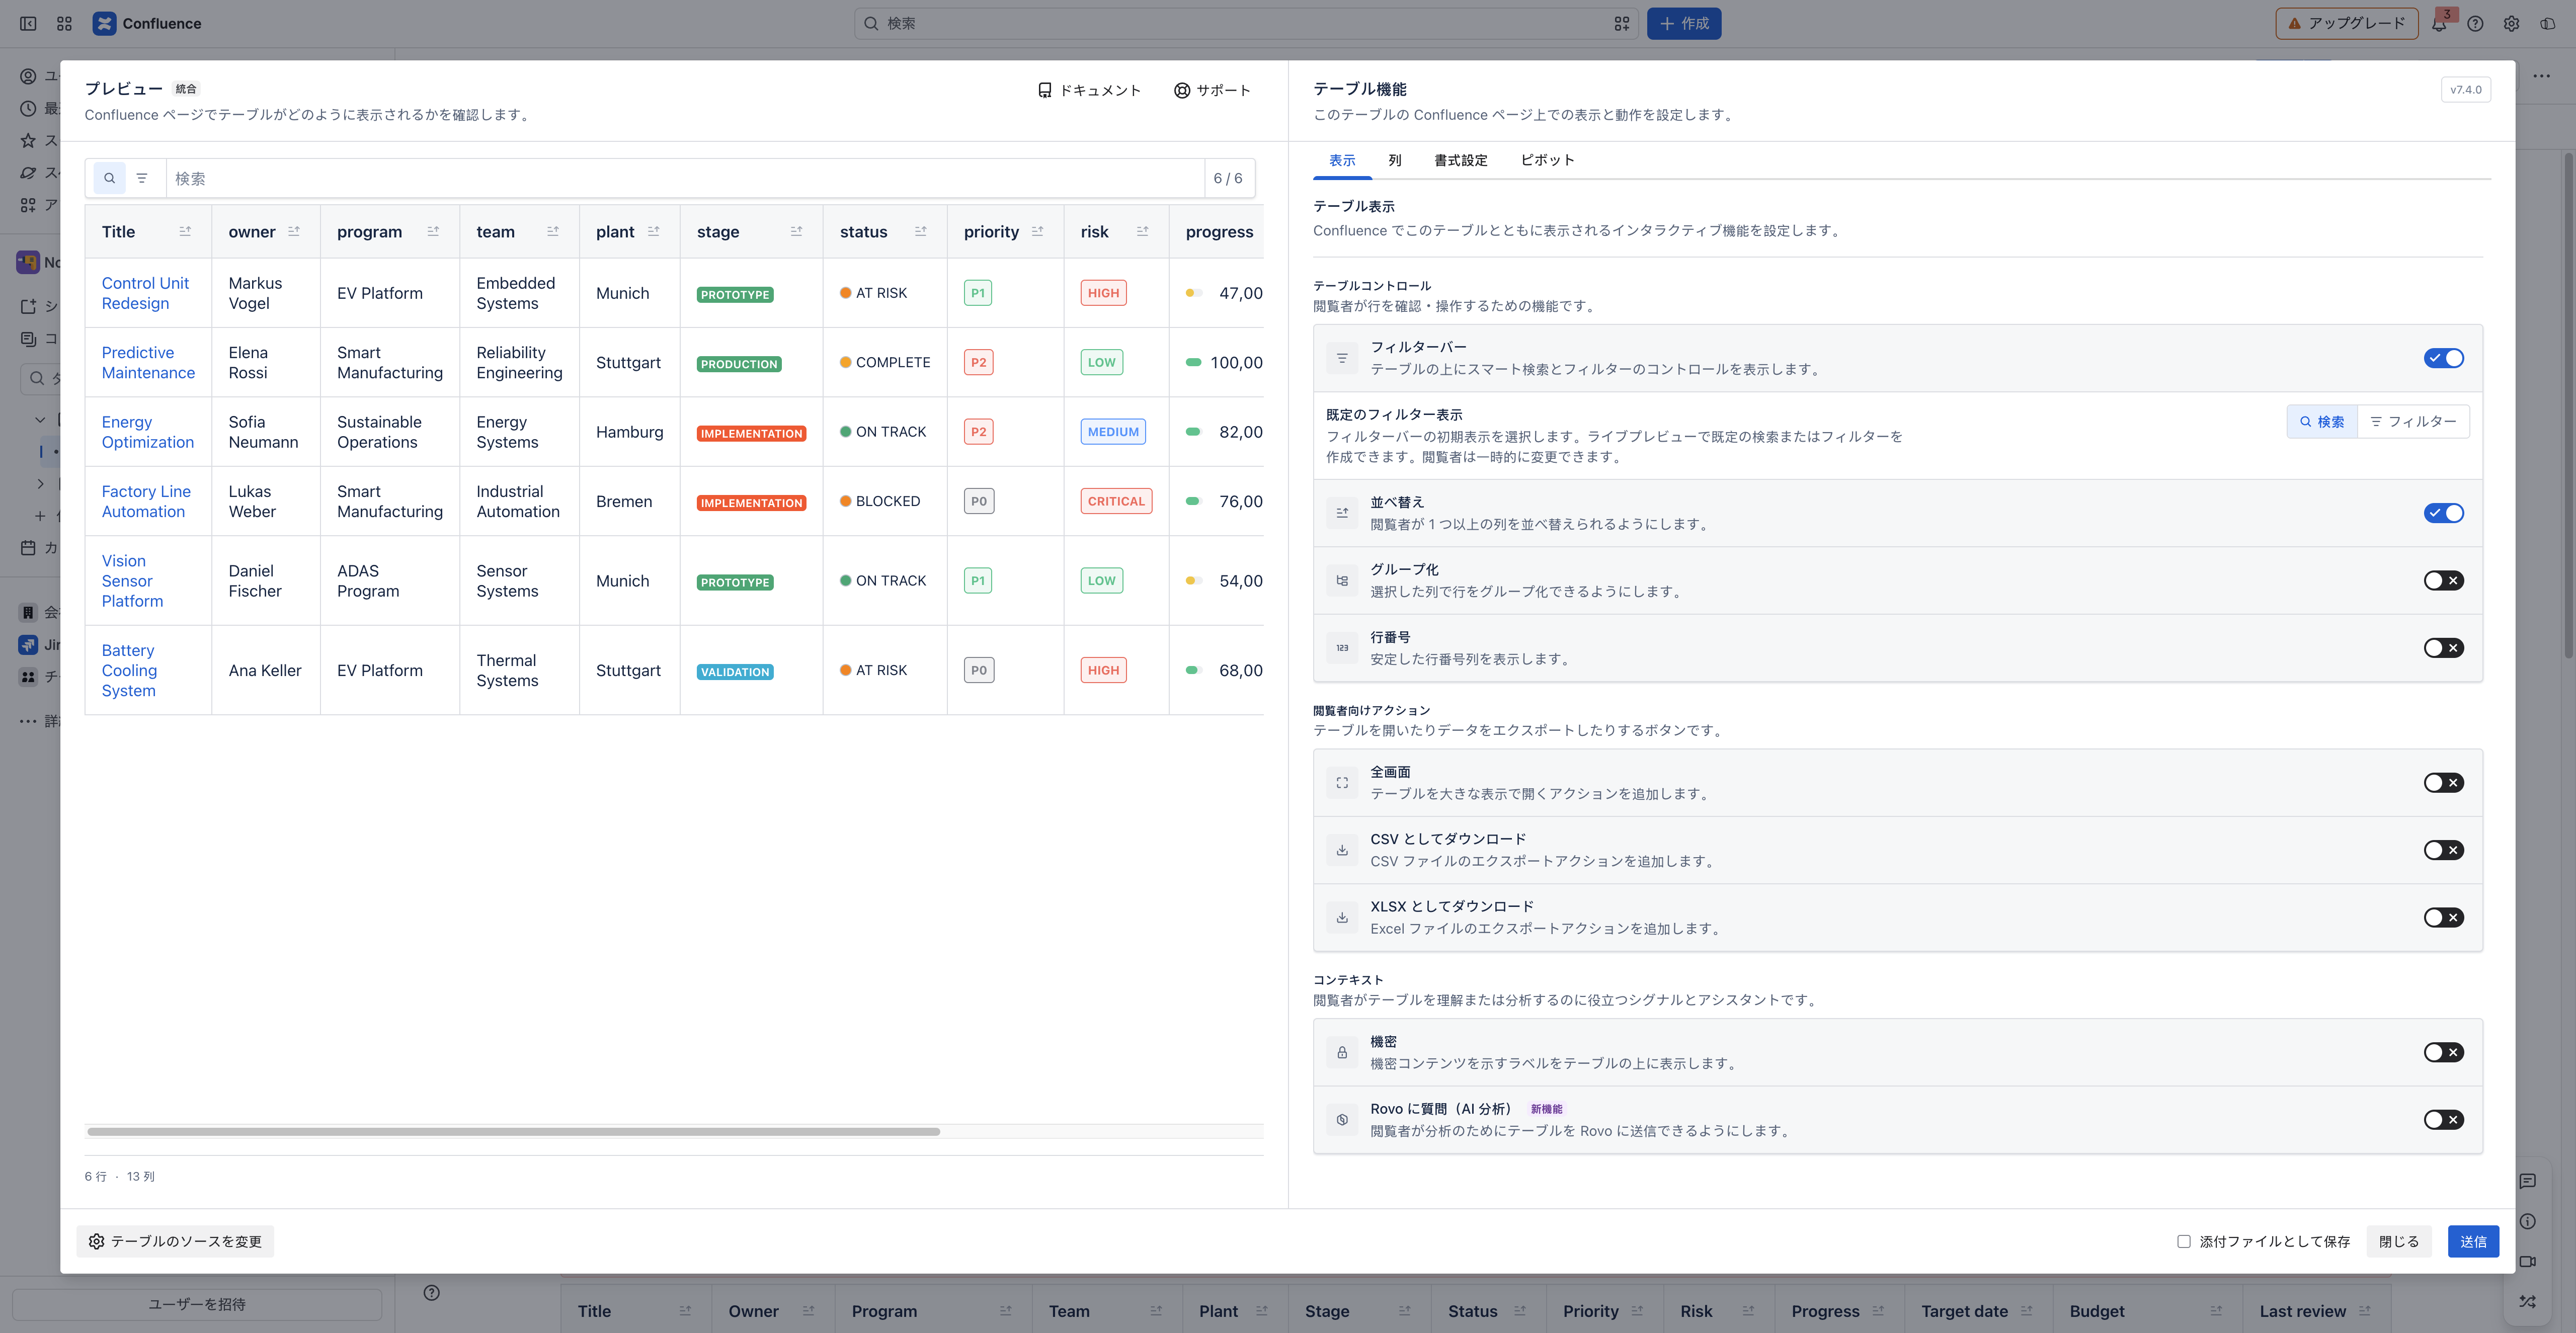Open the help question mark icon in top bar

(x=2475, y=24)
